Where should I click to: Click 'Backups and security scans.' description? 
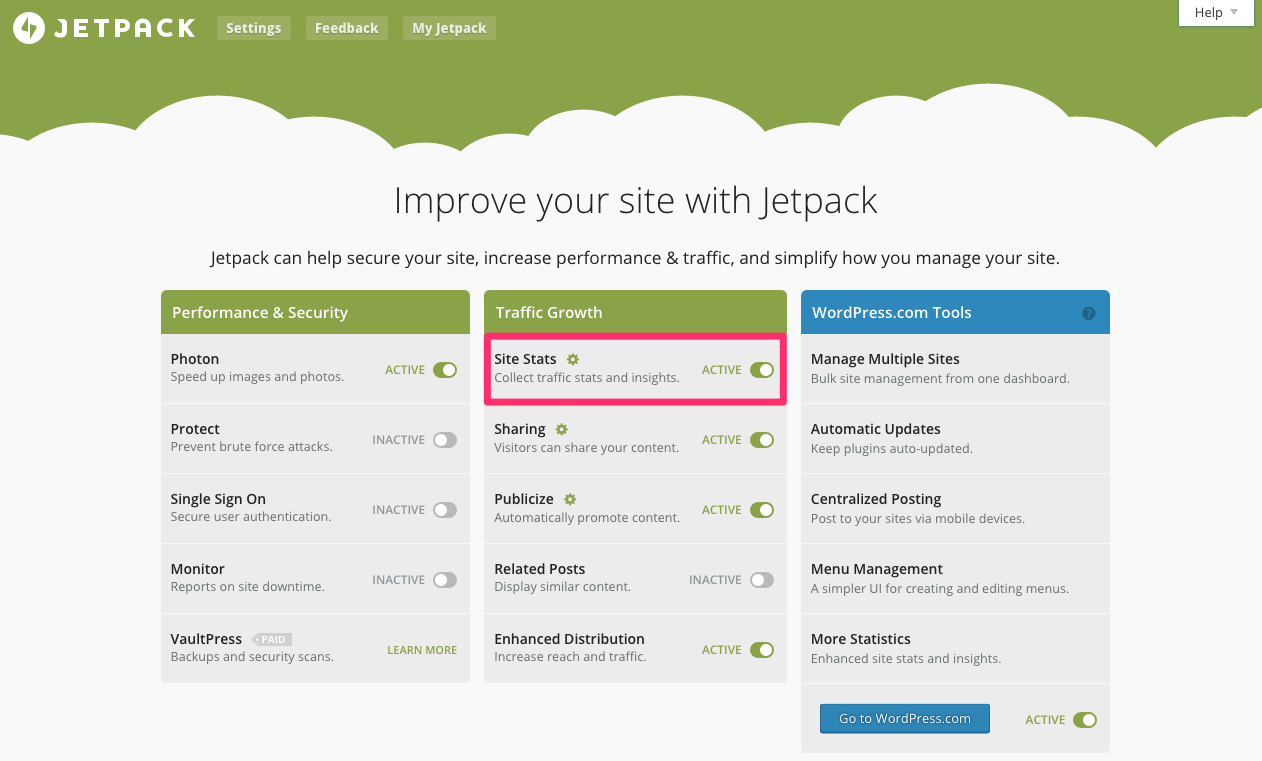(252, 657)
